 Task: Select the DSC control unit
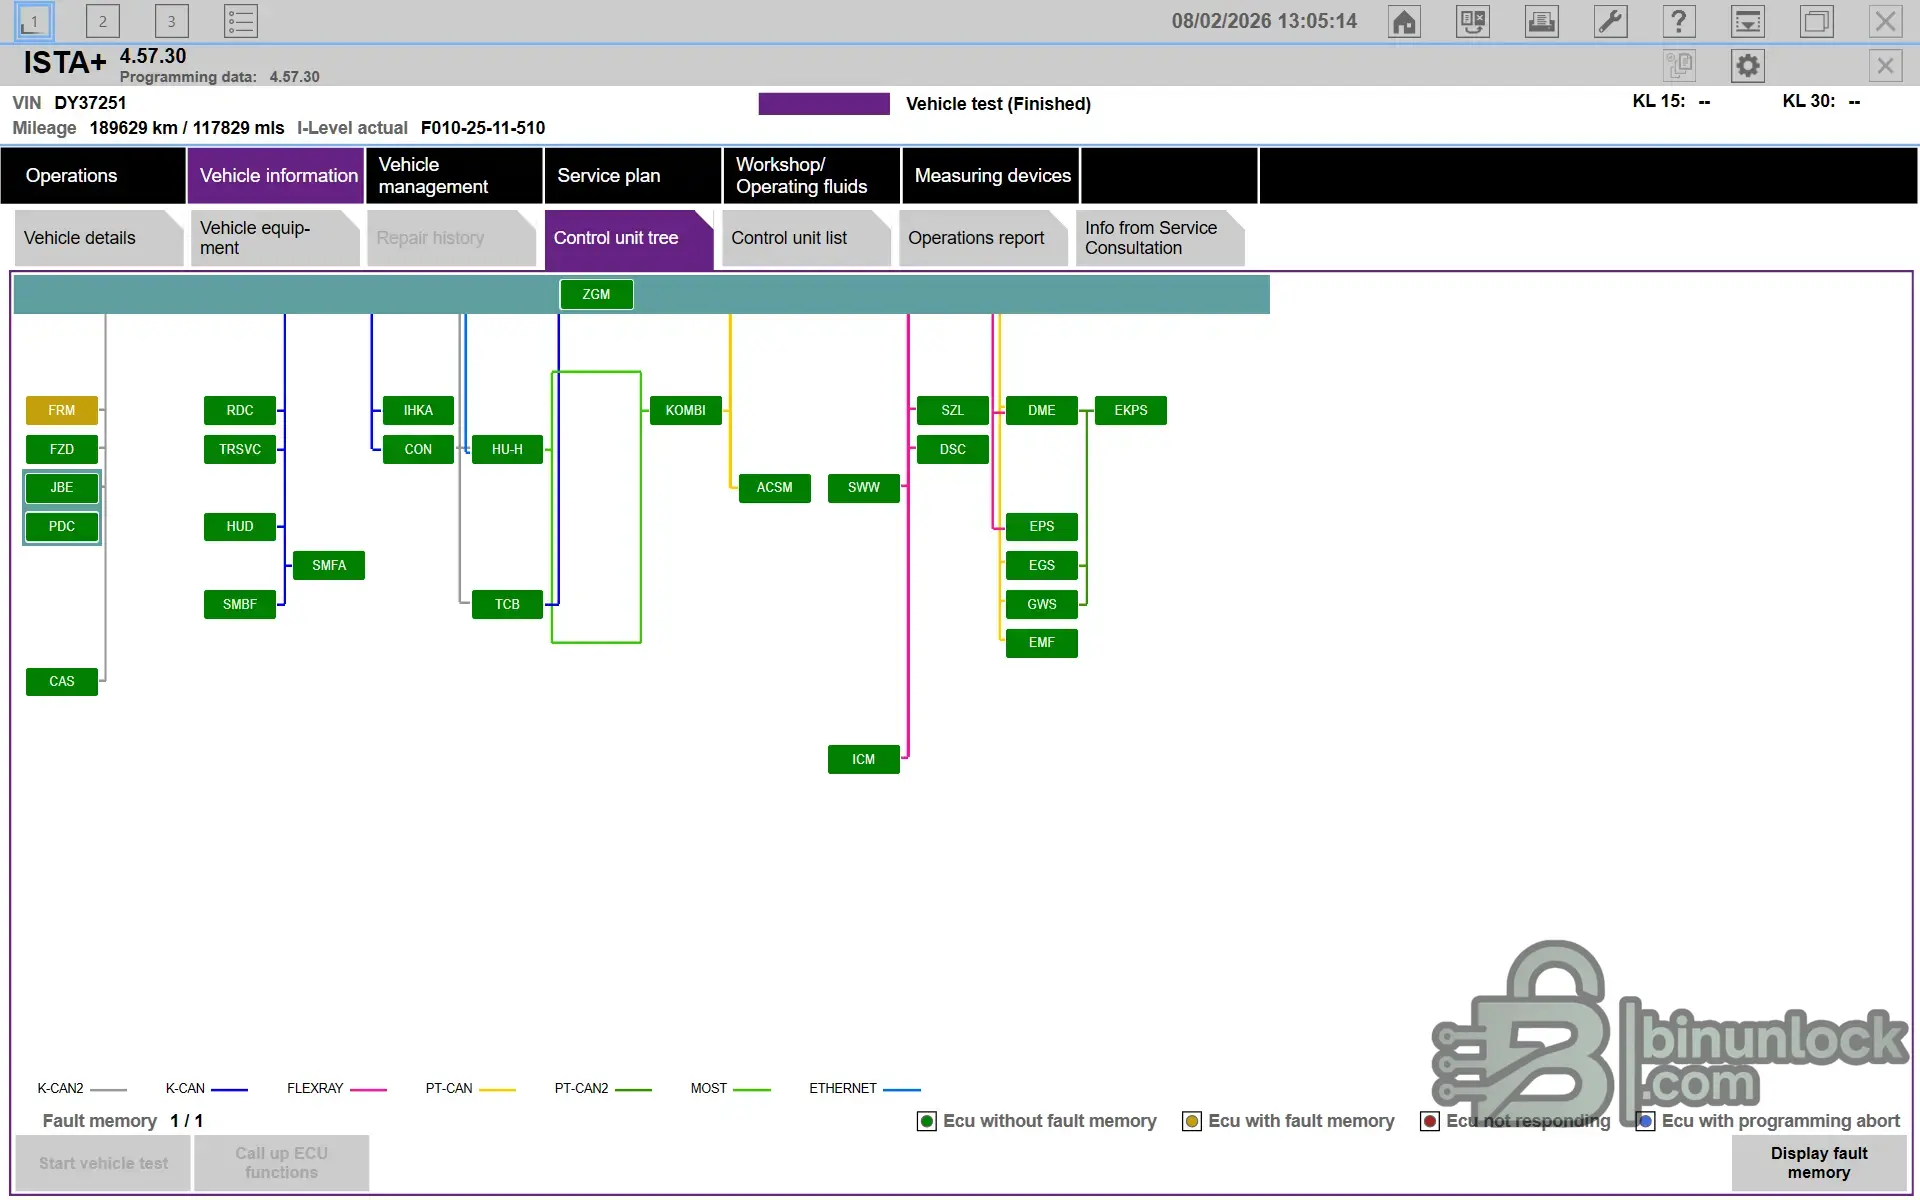click(x=953, y=449)
